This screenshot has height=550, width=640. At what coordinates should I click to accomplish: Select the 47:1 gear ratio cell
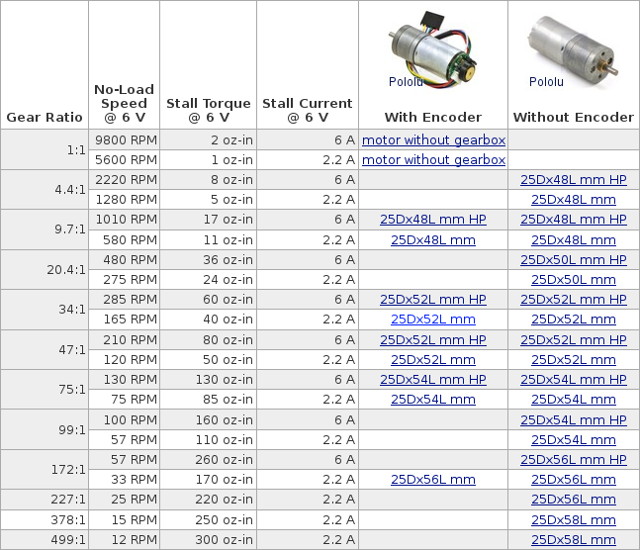click(44, 350)
